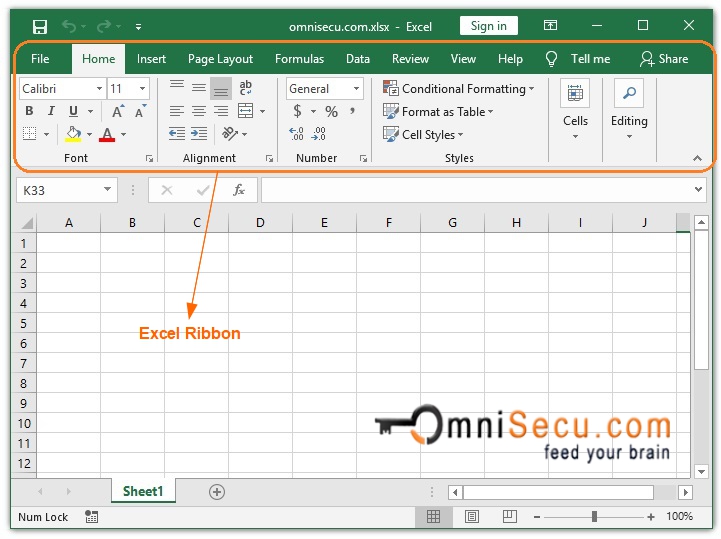
Task: Apply Percent Style icon
Action: click(x=332, y=111)
